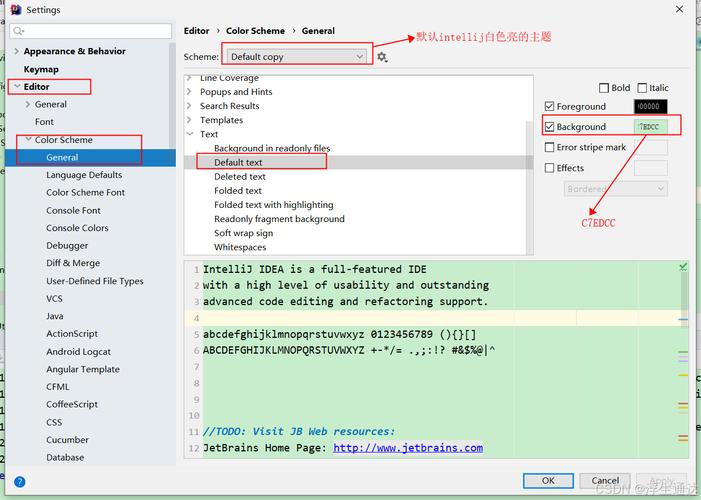Open the disabled Bordered effects dropdown

point(616,189)
